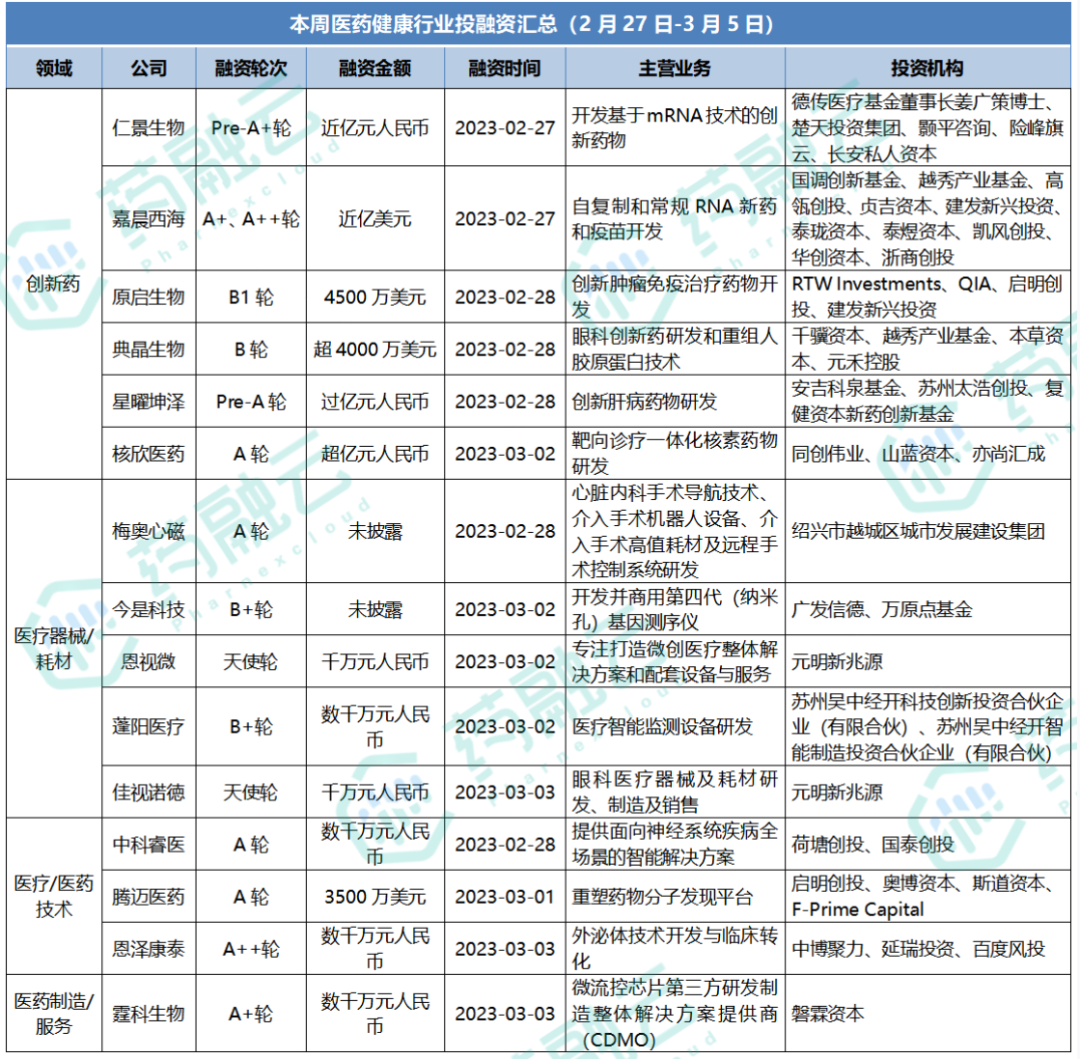Select the B1 轮 round cell
1080x1059 pixels.
tap(251, 297)
